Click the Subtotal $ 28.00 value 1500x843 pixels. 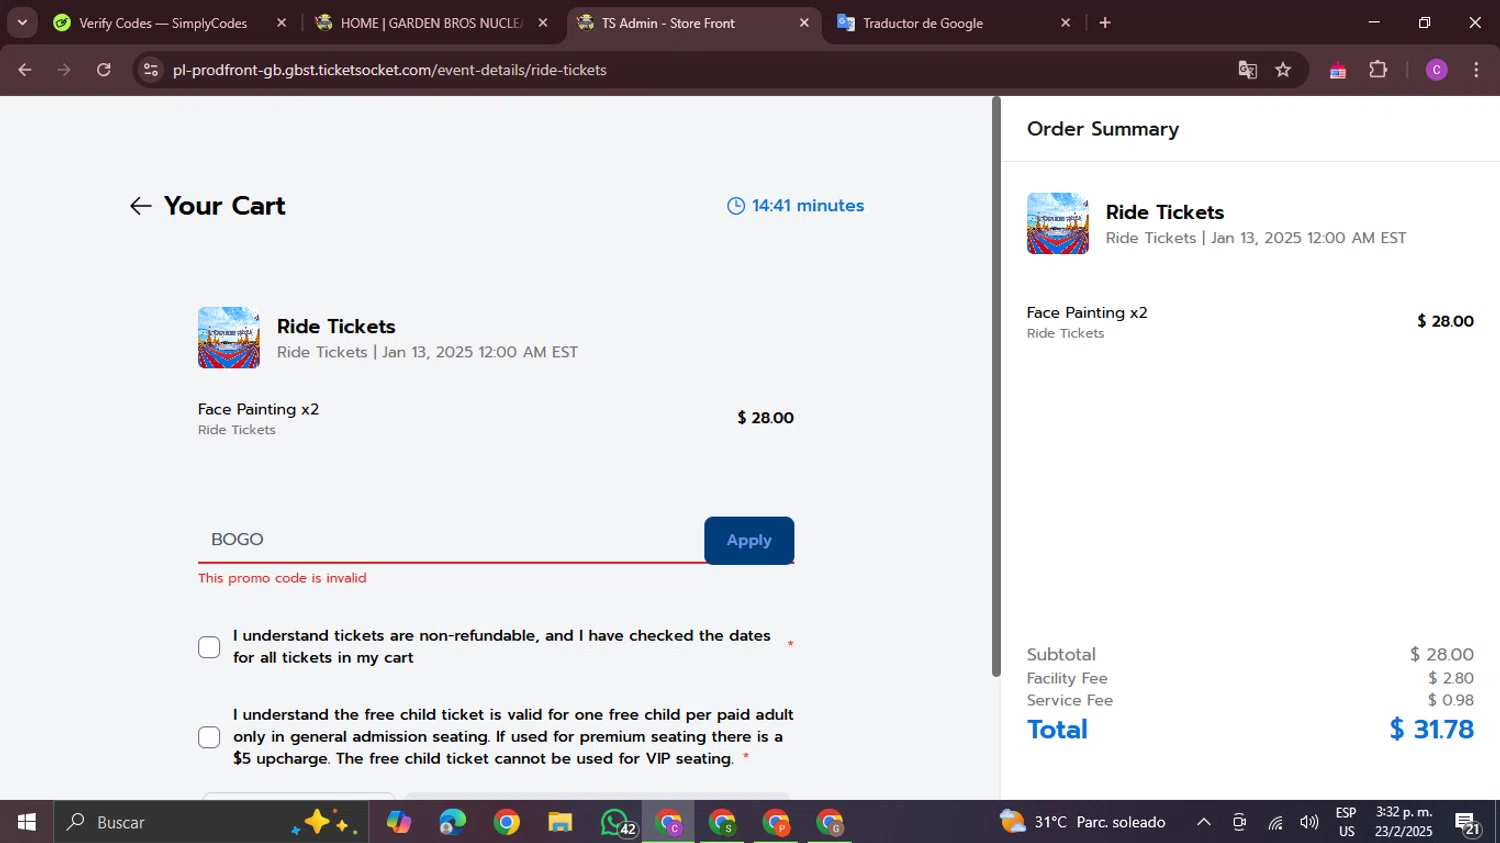(1441, 654)
